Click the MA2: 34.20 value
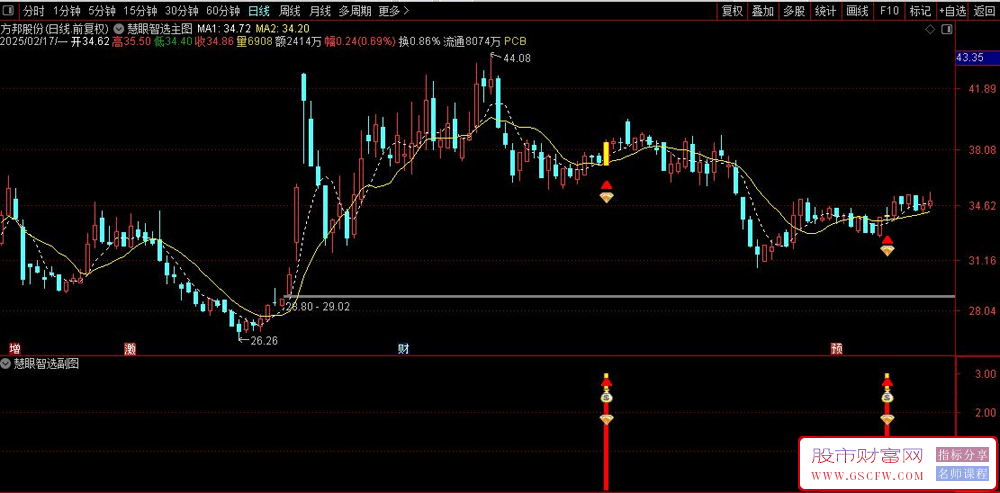Viewport: 1000px width, 493px height. tap(283, 29)
